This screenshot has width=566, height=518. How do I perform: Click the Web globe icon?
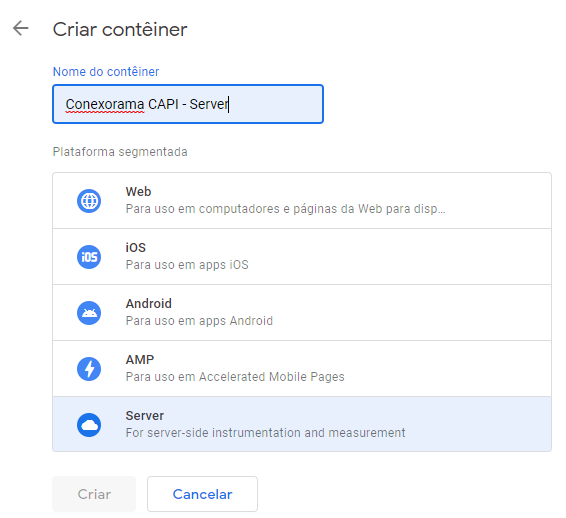pyautogui.click(x=89, y=201)
